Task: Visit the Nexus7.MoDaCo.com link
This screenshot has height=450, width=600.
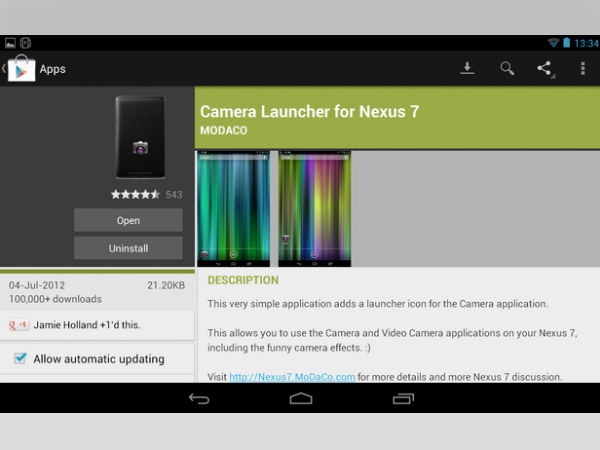Action: (292, 377)
